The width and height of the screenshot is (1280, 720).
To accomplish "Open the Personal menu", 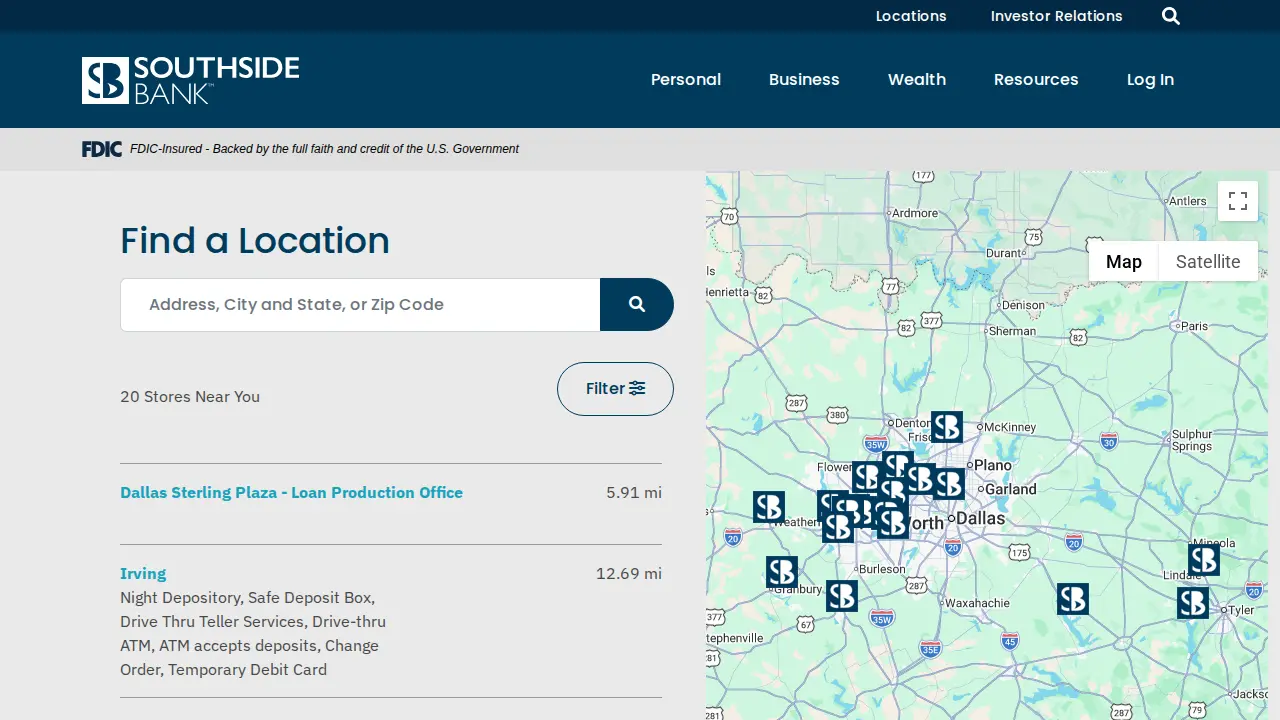I will pos(686,80).
